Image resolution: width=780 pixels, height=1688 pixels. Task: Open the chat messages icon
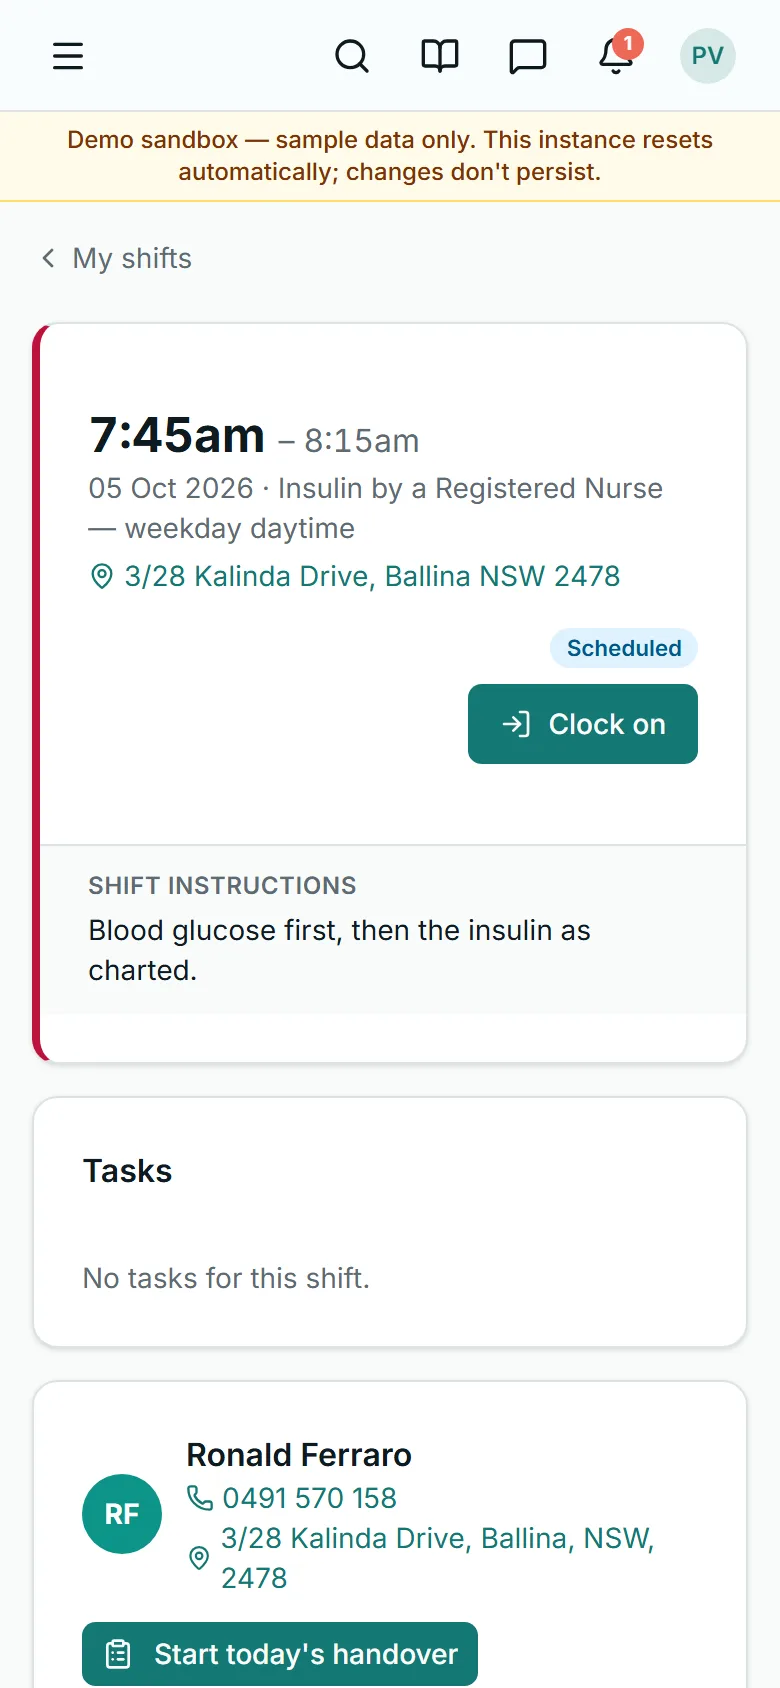click(528, 56)
